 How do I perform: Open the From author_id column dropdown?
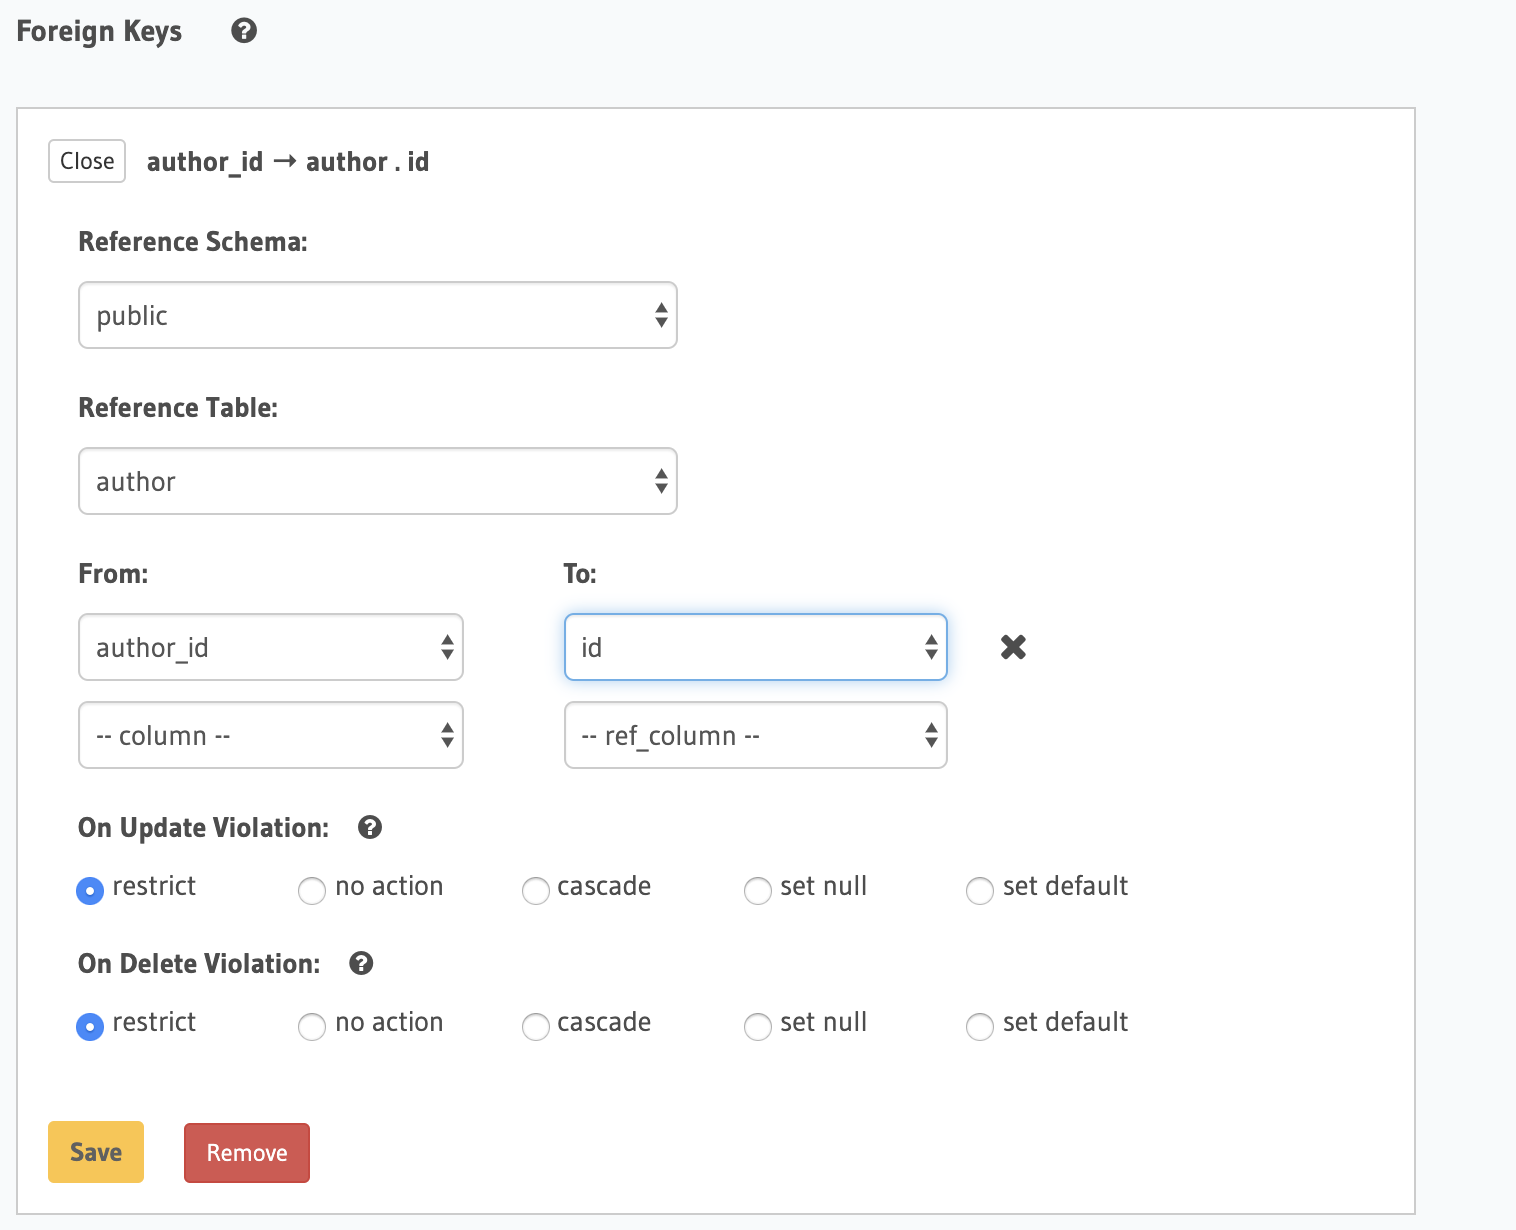click(x=270, y=647)
